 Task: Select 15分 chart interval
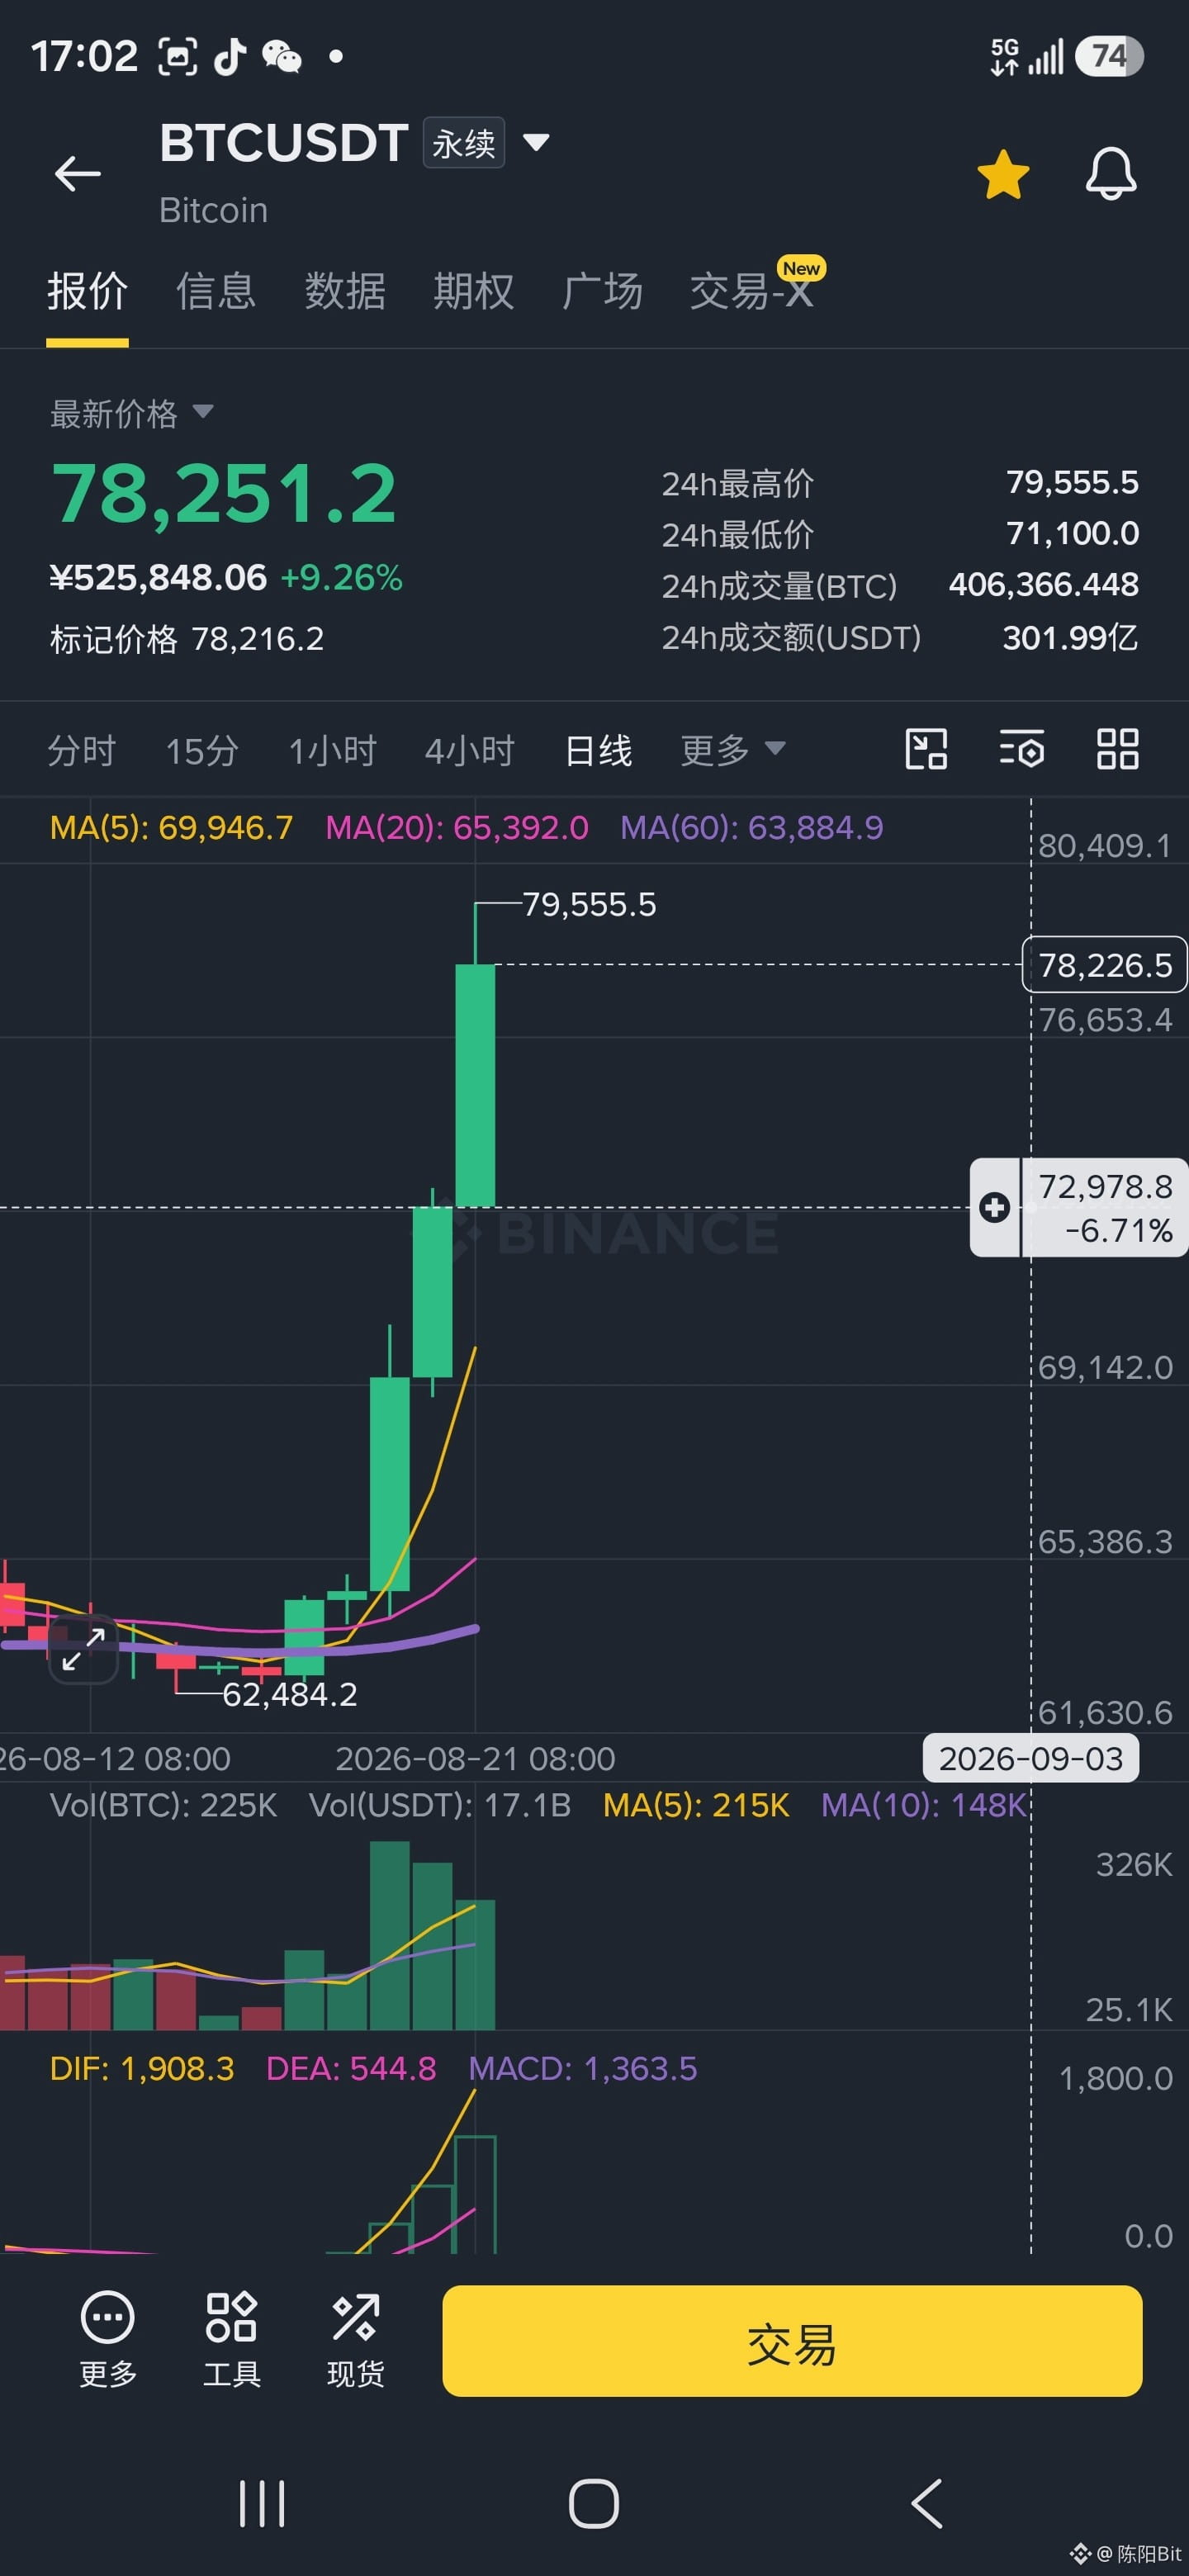coord(202,750)
